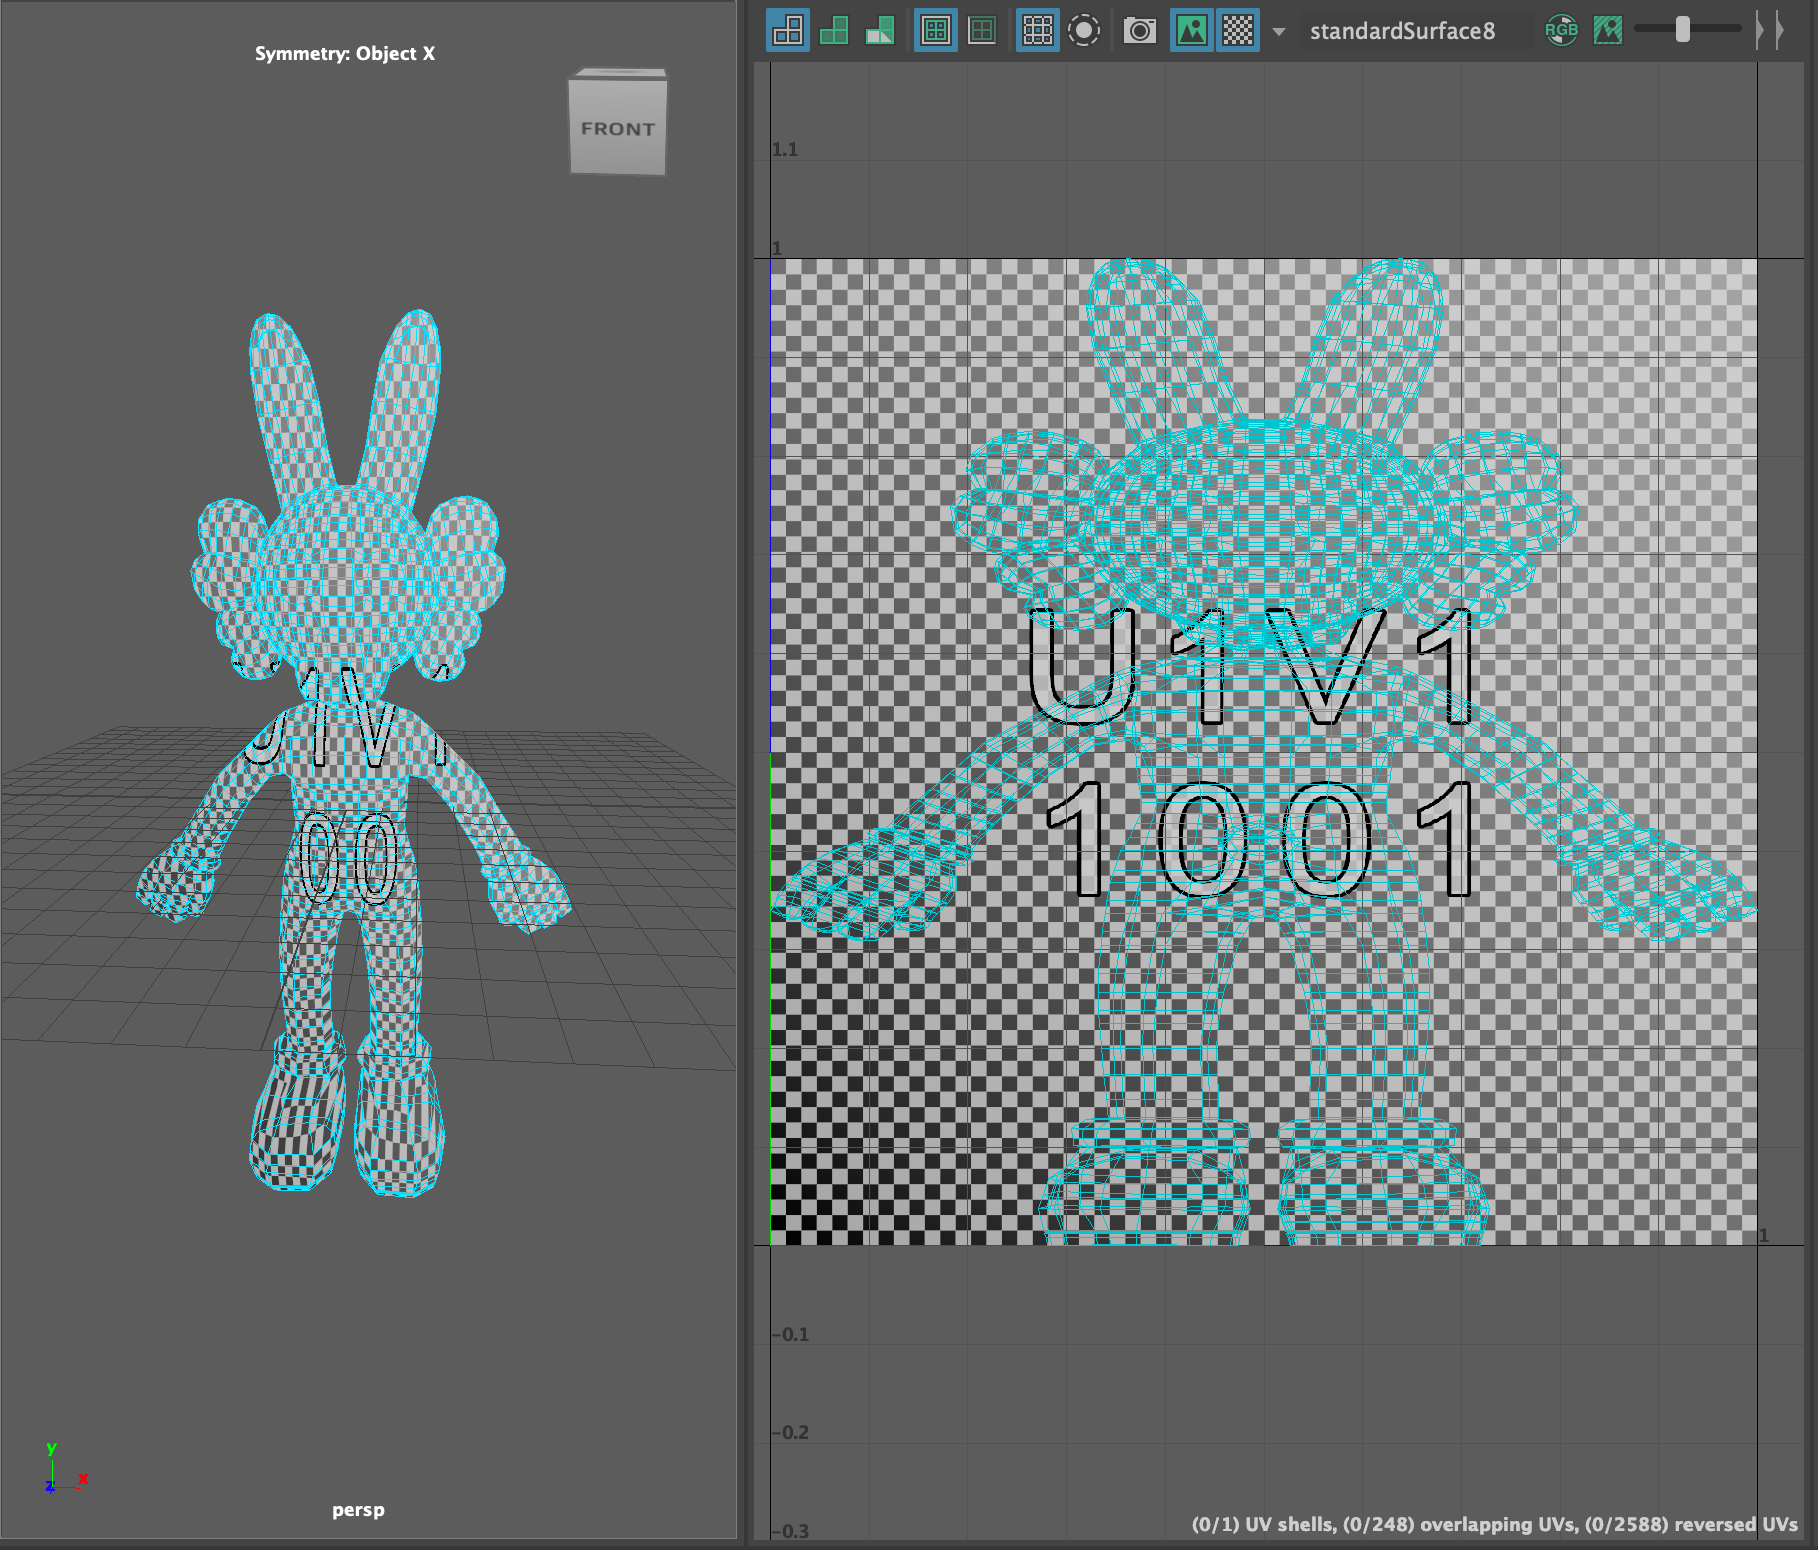
Task: Click the isolate select dashed circle icon
Action: (x=1084, y=30)
